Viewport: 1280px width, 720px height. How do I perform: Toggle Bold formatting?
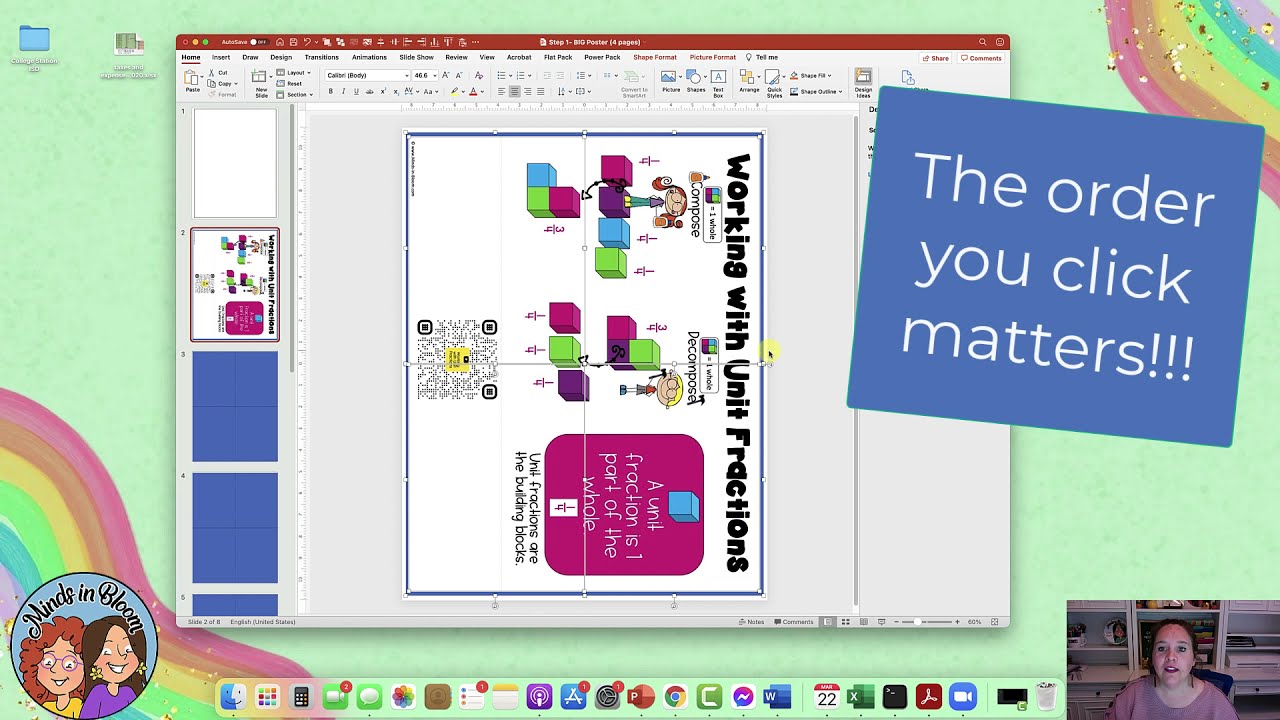[331, 92]
